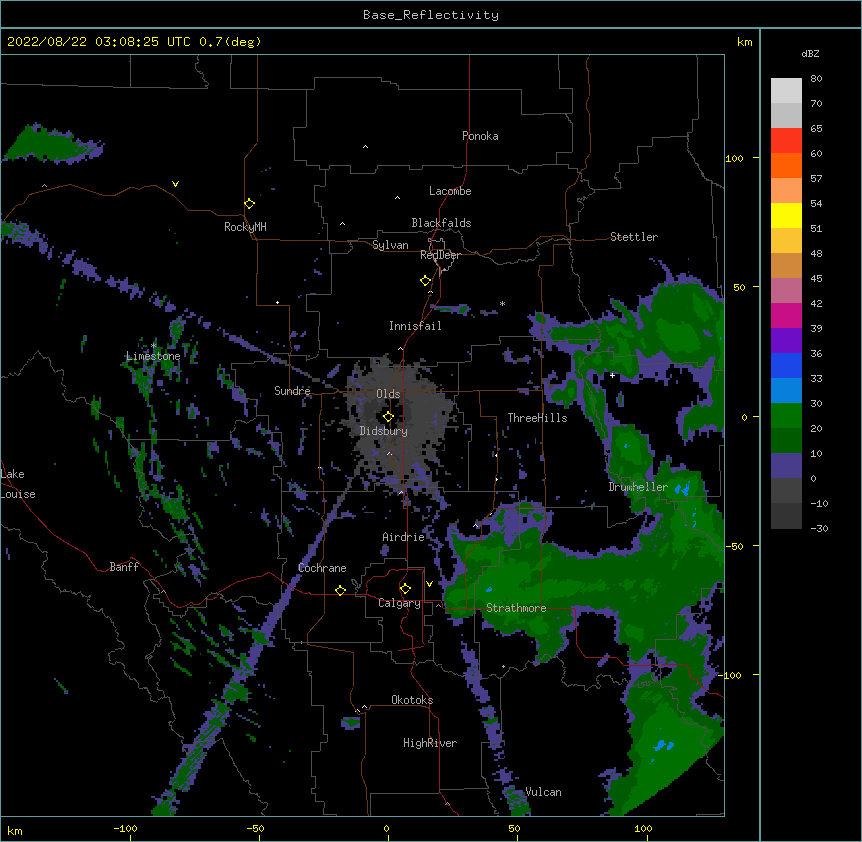Click the yellow diamond marker near RockyMH

[x=249, y=203]
